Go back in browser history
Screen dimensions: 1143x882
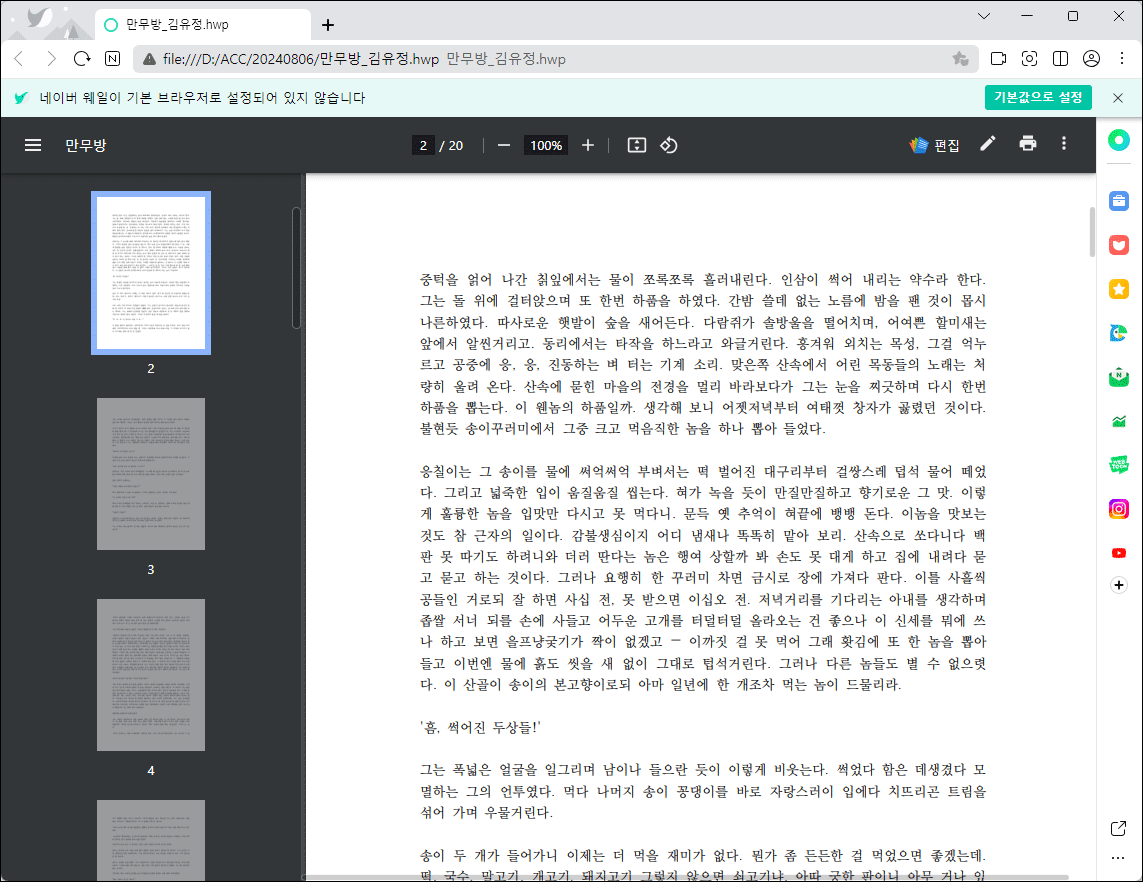[x=20, y=59]
